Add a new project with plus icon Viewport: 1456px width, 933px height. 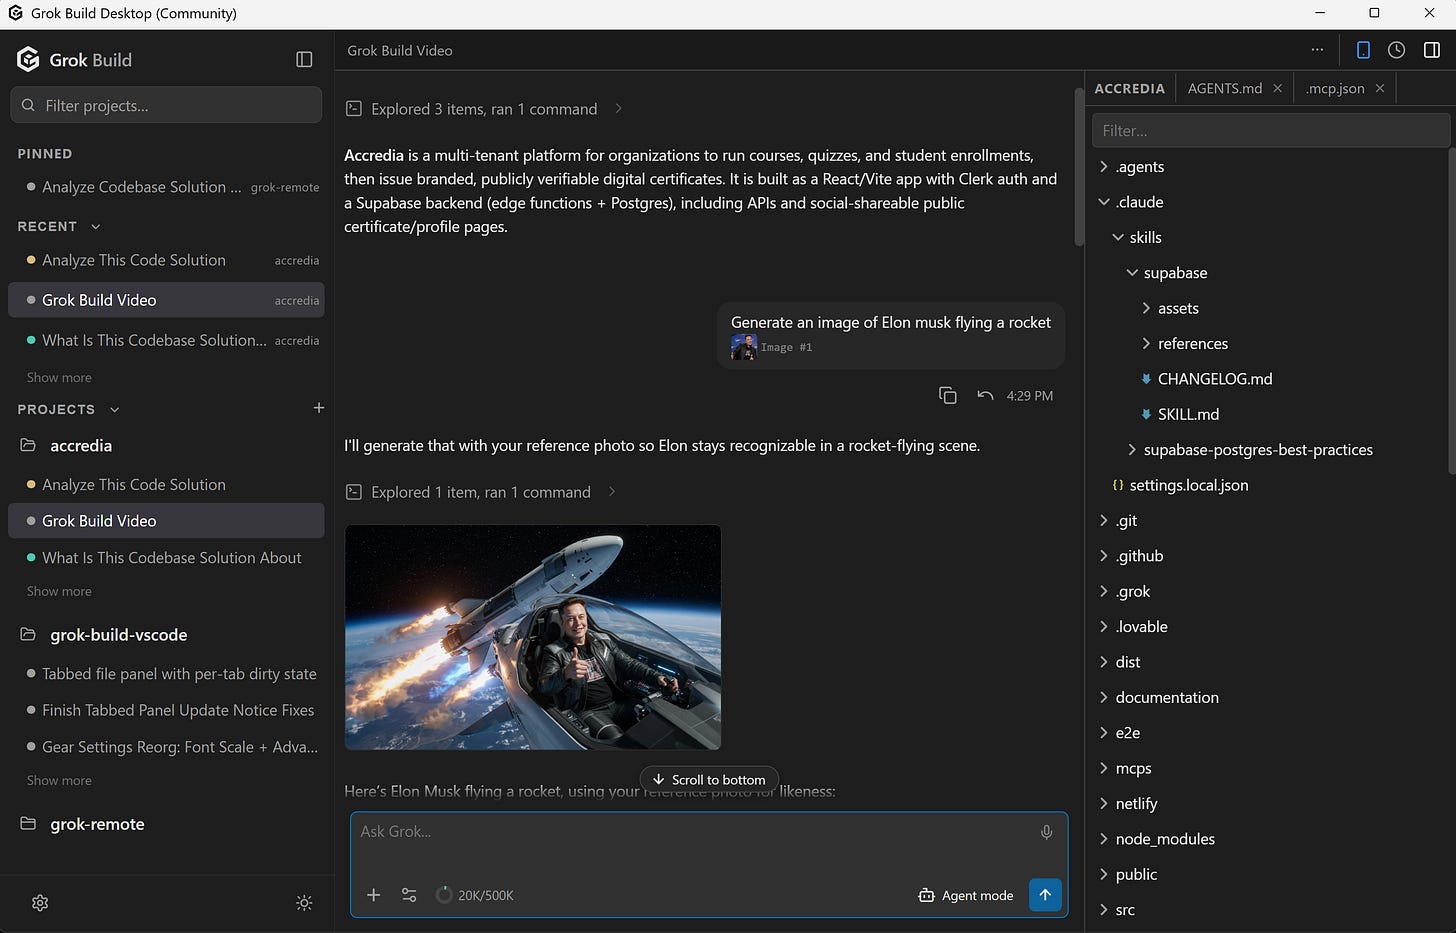(318, 408)
